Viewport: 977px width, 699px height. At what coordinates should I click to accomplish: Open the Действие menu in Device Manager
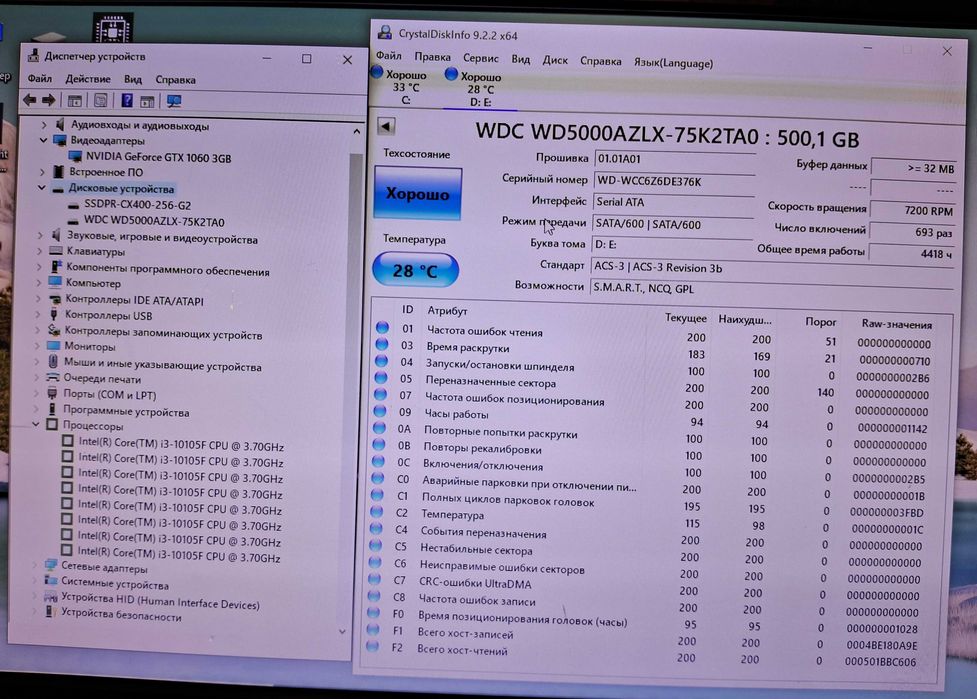(88, 79)
